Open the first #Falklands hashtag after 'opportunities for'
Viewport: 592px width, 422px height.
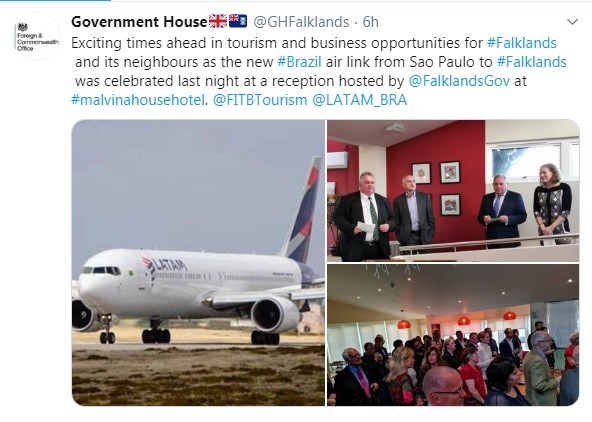(521, 43)
